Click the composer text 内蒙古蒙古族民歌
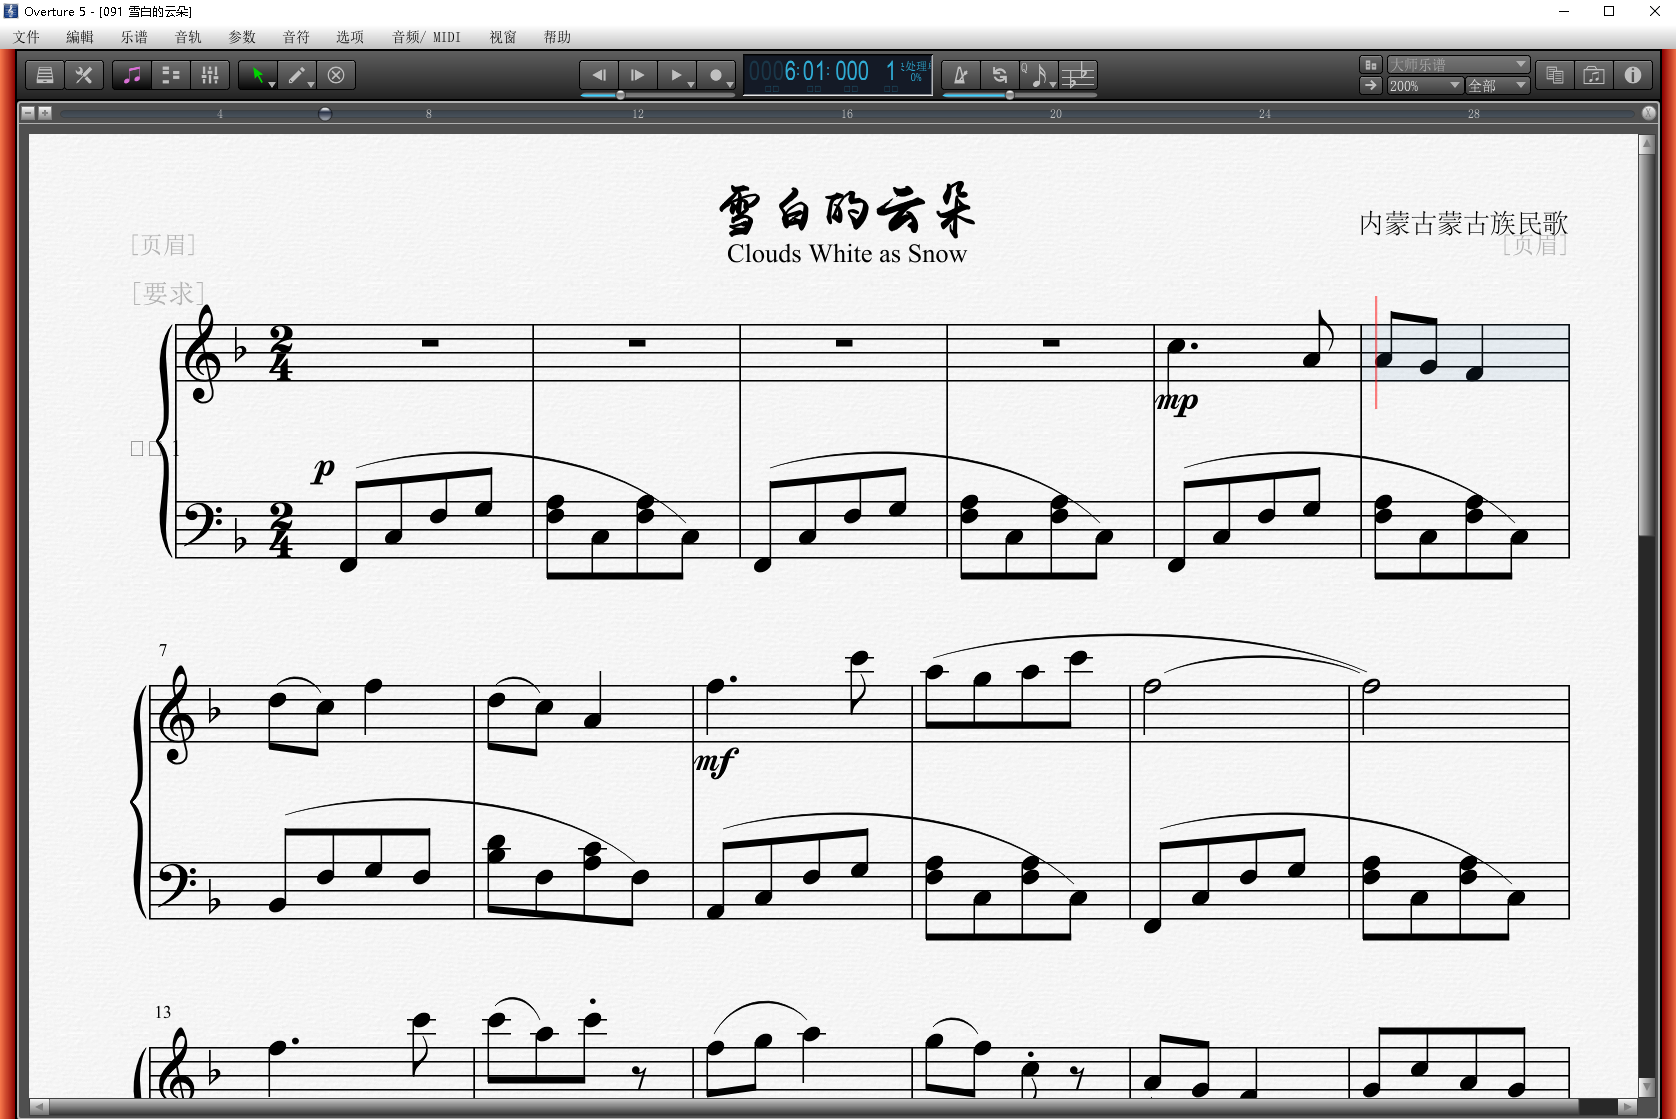Viewport: 1676px width, 1119px height. (1463, 223)
